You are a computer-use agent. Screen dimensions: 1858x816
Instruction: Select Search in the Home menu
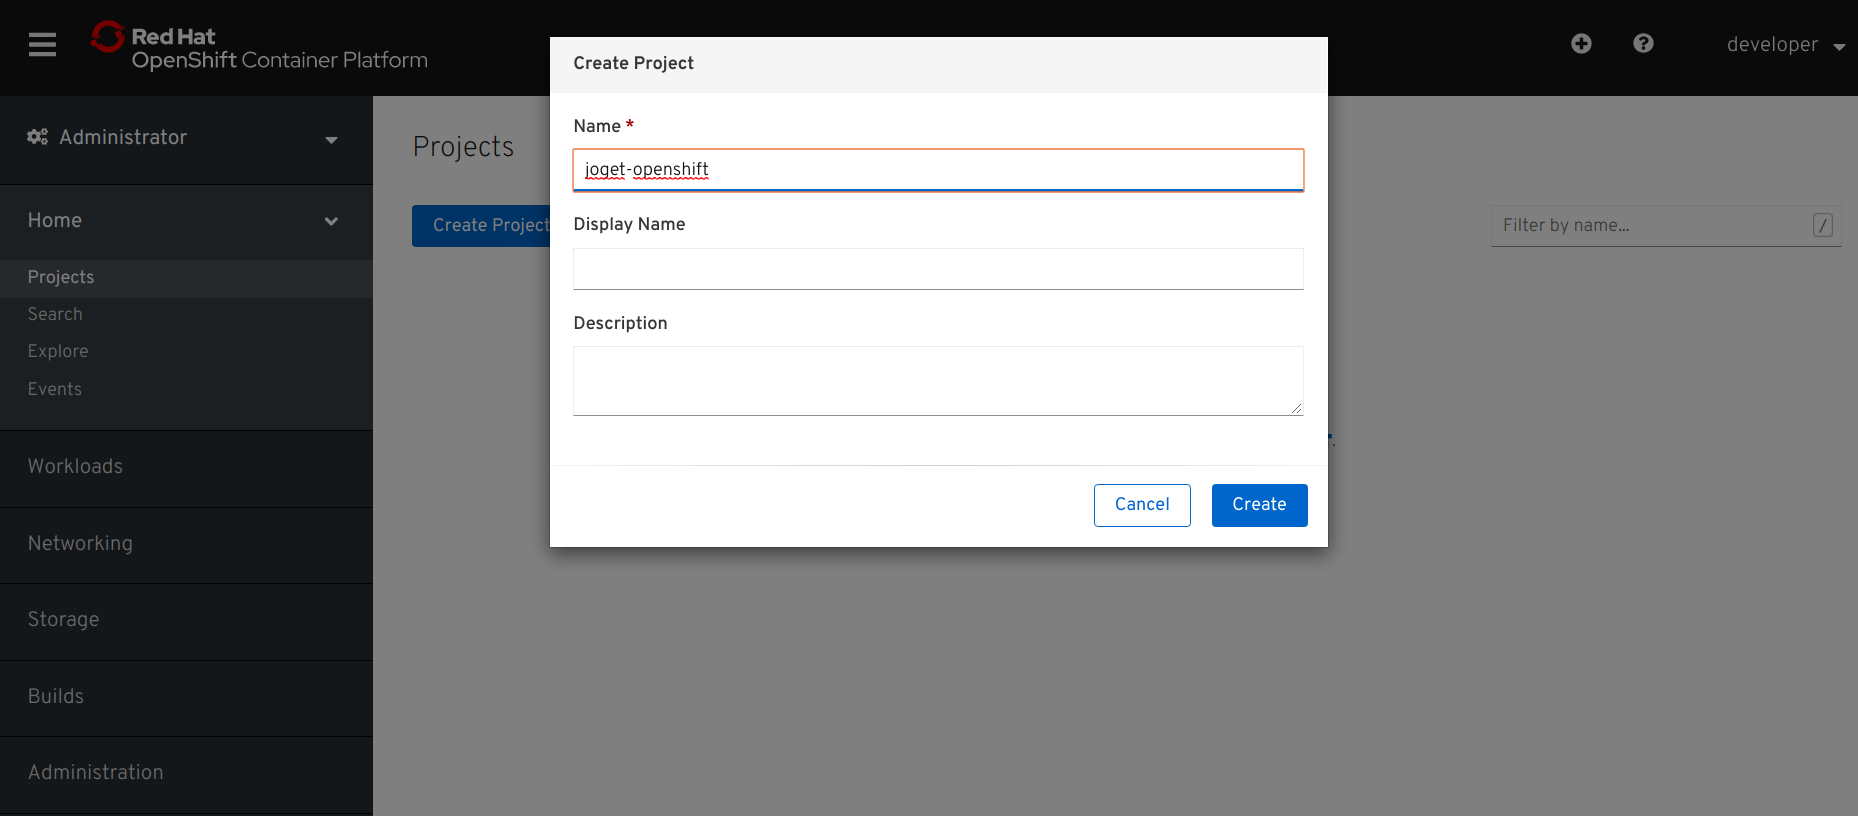click(55, 314)
